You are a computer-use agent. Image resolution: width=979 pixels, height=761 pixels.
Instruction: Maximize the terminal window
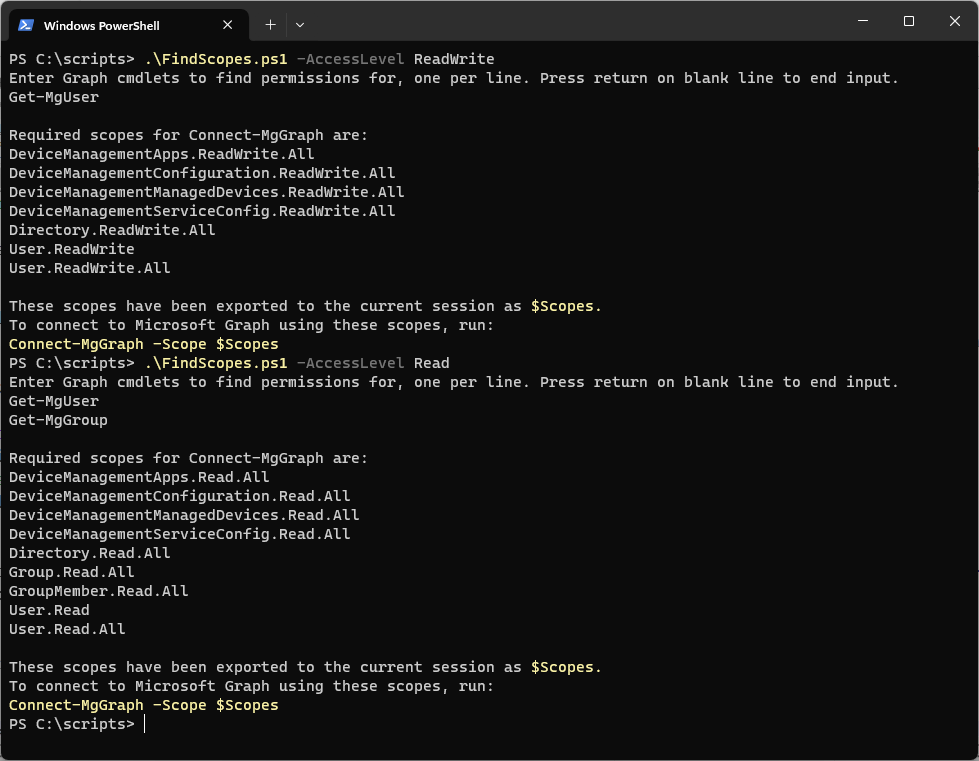909,21
